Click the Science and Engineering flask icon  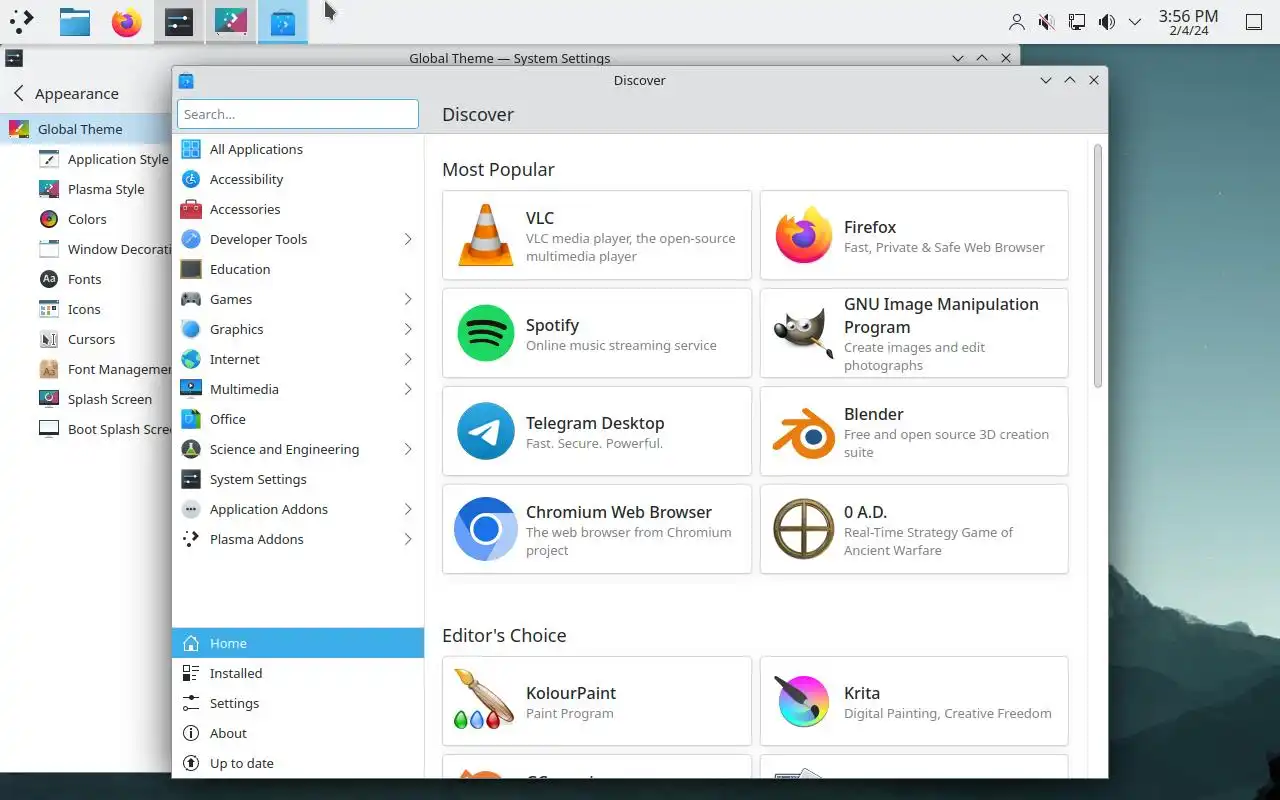191,449
